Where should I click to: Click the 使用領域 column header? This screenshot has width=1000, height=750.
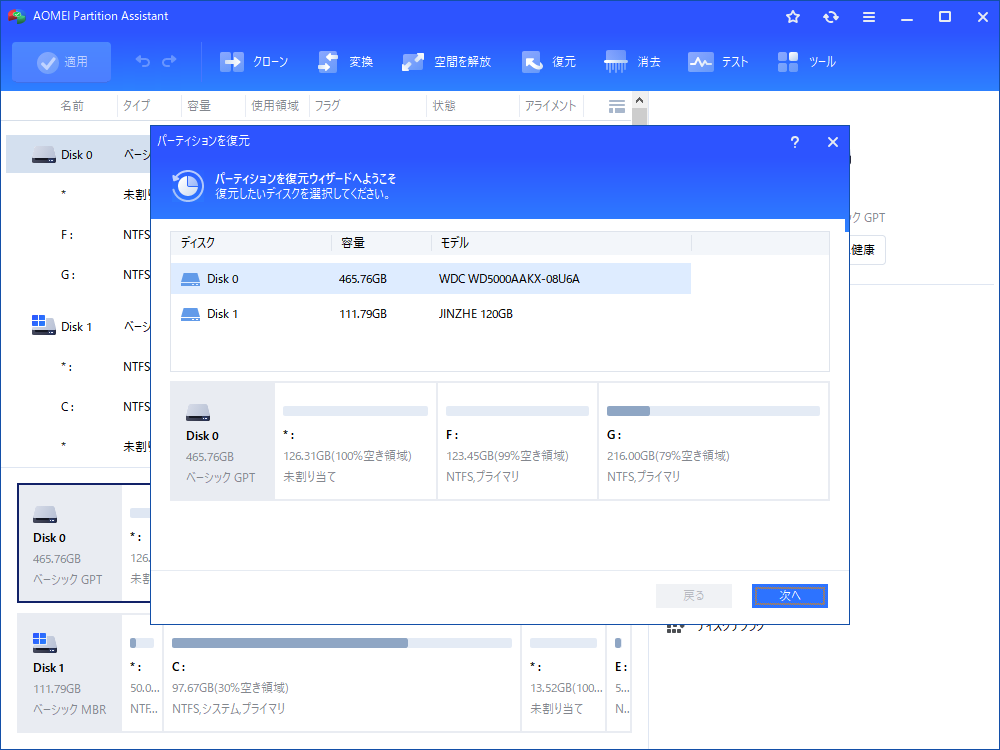click(274, 106)
